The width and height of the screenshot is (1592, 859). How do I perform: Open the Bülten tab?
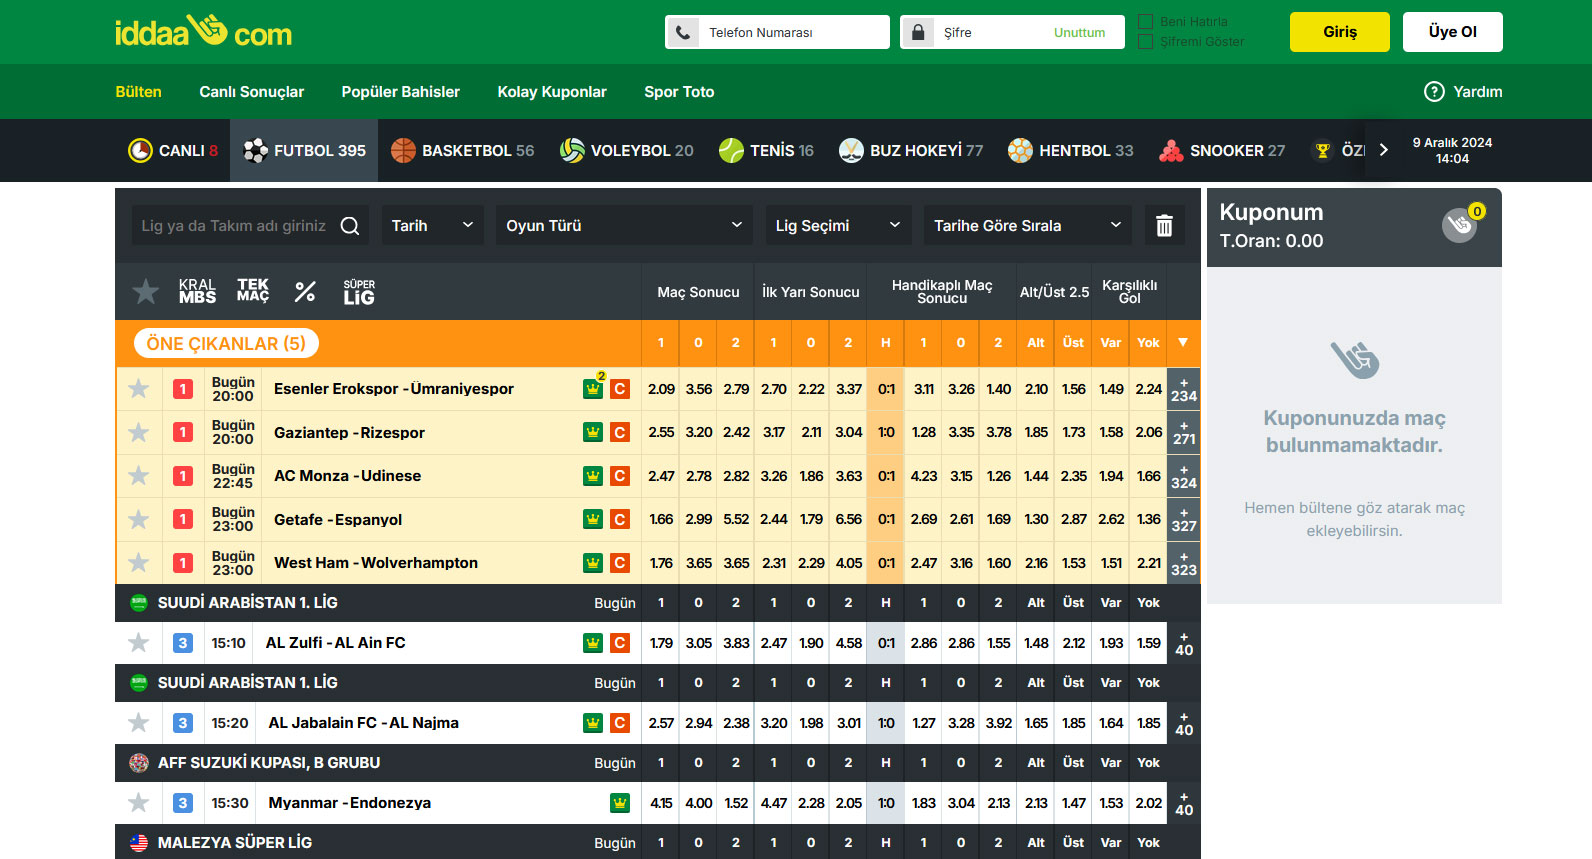tap(138, 92)
